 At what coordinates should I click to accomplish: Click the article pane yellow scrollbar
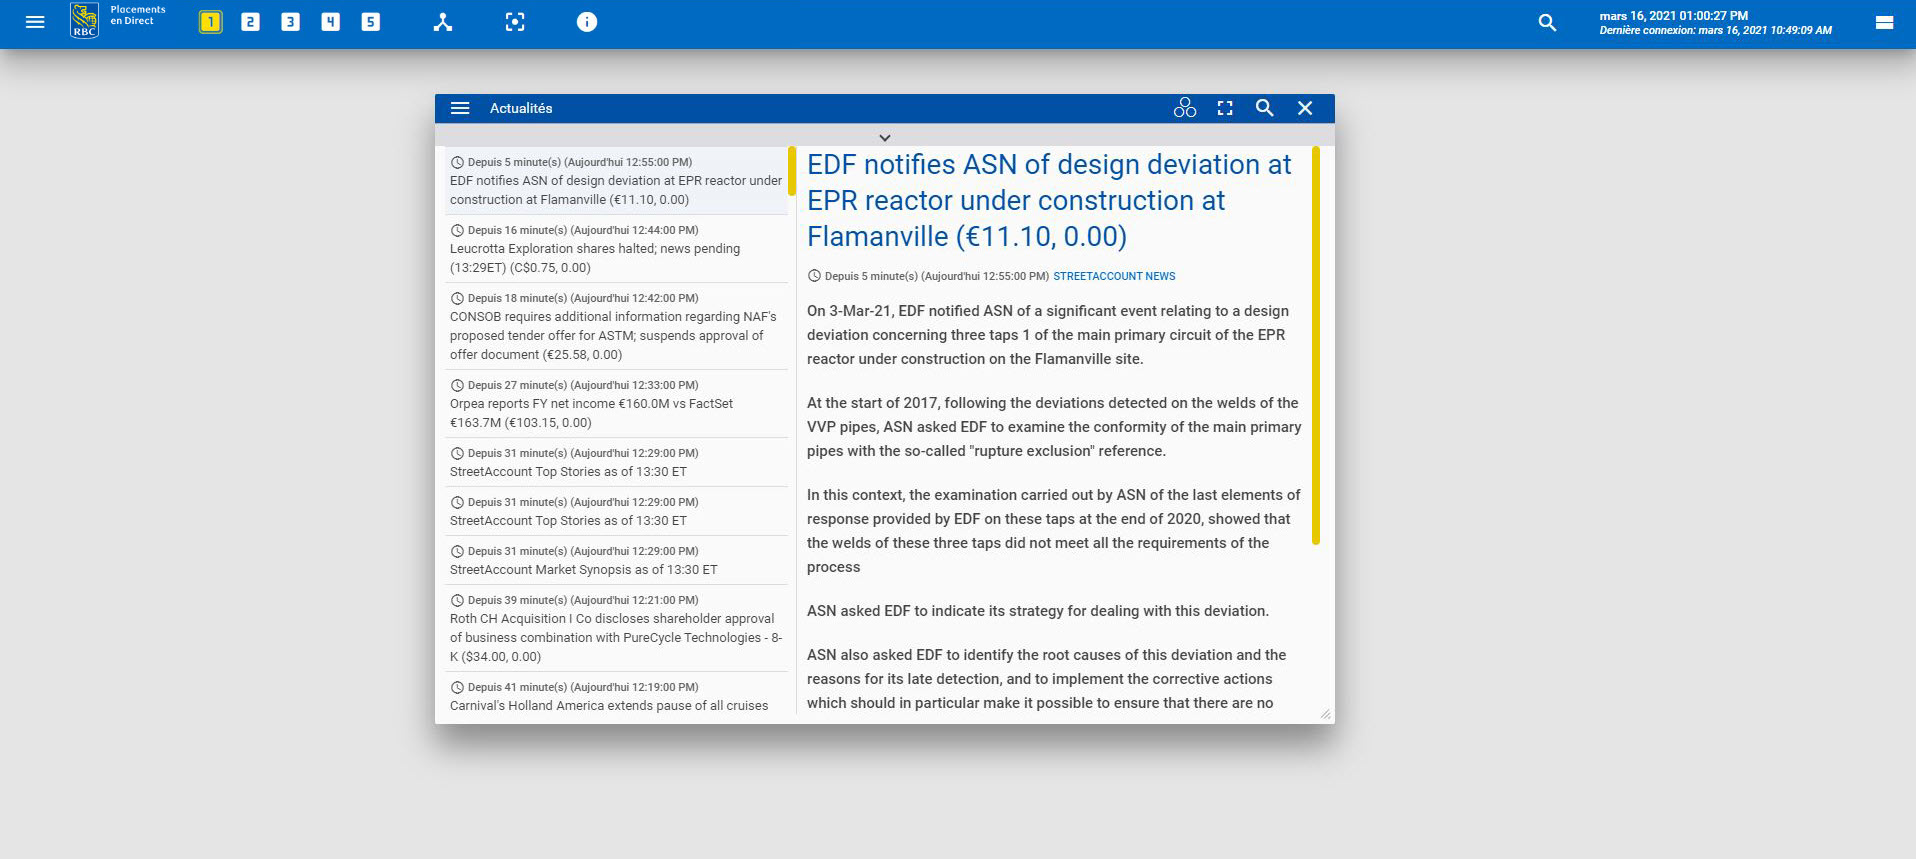pyautogui.click(x=1316, y=345)
